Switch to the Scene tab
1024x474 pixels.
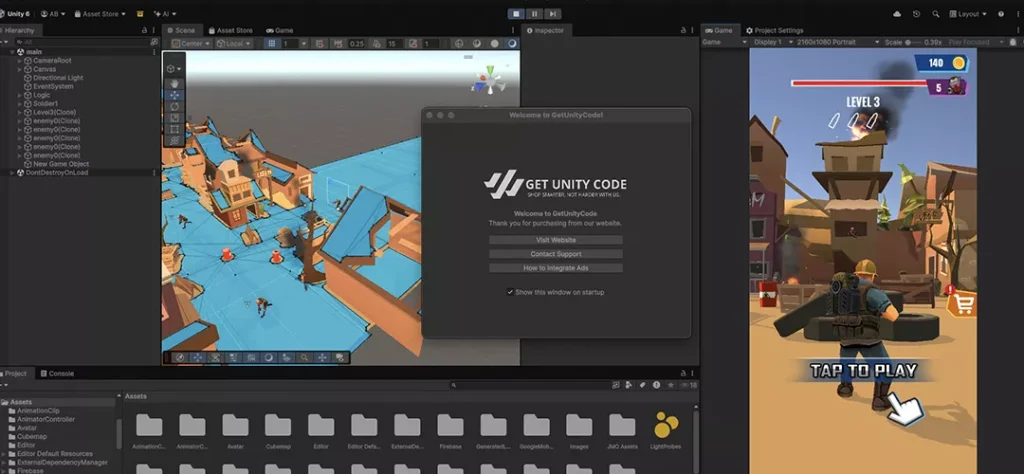[x=182, y=30]
